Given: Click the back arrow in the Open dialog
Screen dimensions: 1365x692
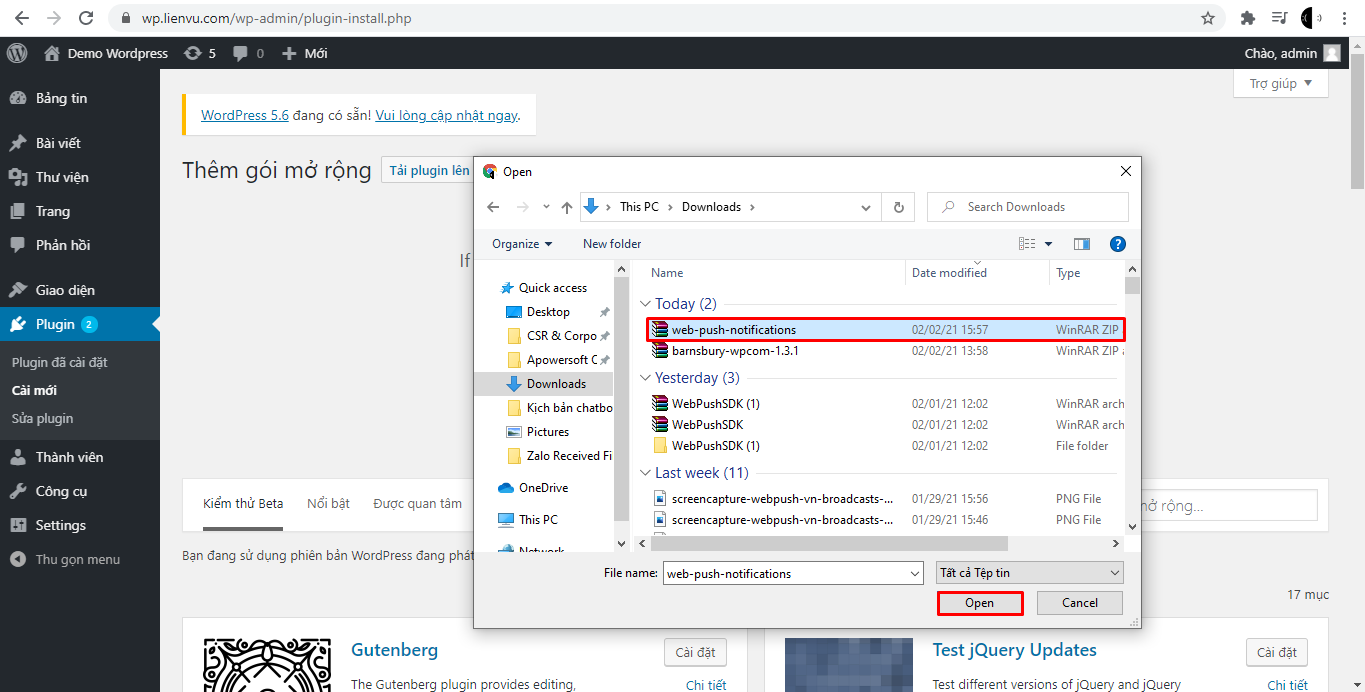Looking at the screenshot, I should click(493, 207).
